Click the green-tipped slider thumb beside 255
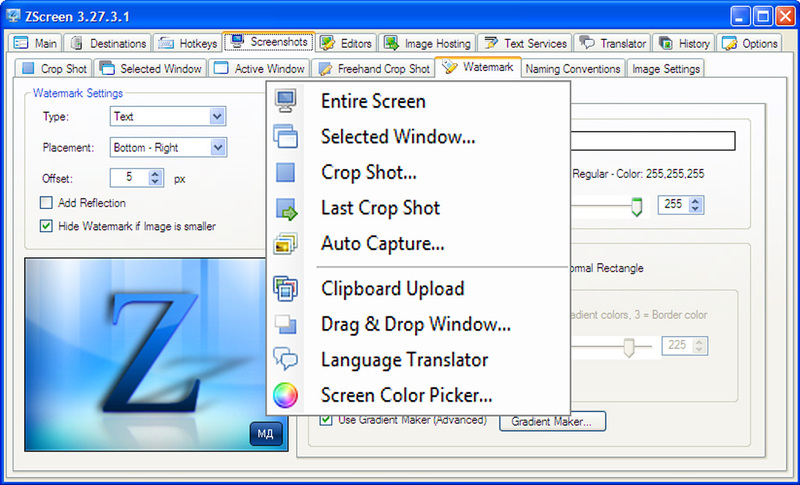The height and width of the screenshot is (485, 800). (636, 207)
